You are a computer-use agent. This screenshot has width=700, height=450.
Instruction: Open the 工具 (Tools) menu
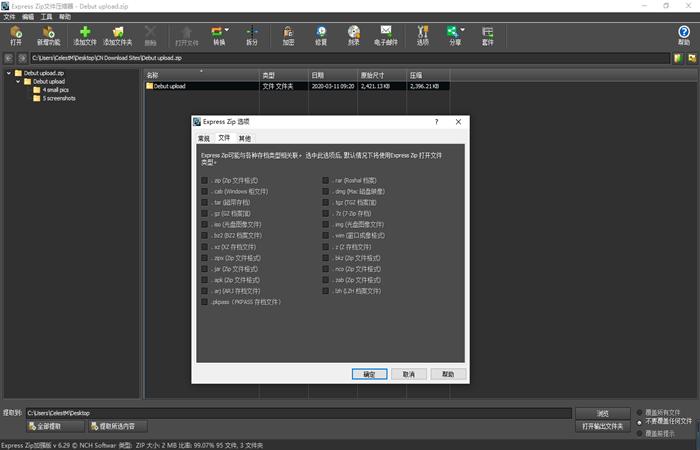click(x=46, y=17)
